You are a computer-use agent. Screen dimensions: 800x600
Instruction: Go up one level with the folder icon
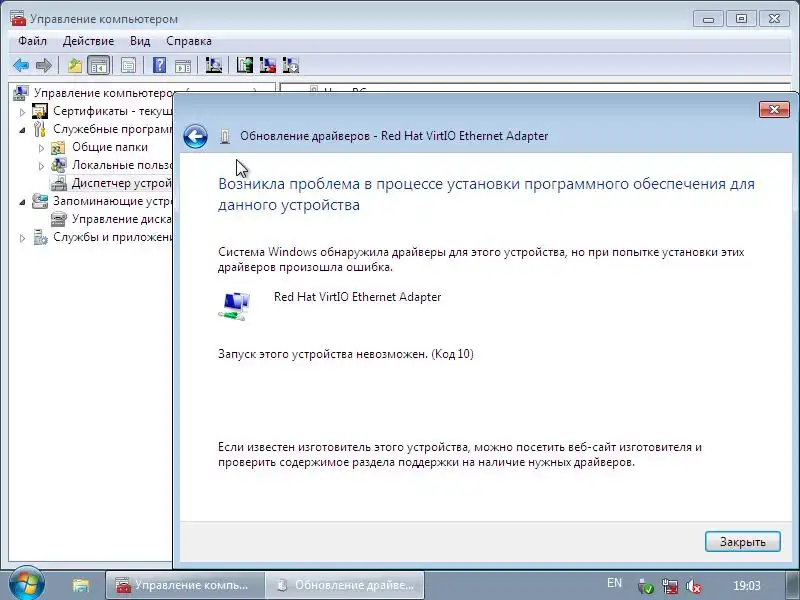tap(75, 65)
